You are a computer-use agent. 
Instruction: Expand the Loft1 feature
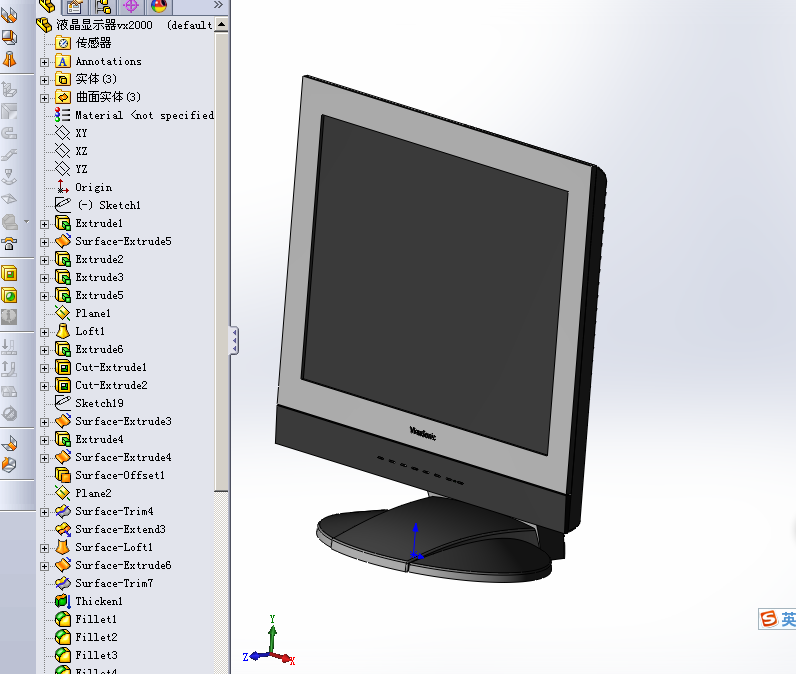click(45, 332)
